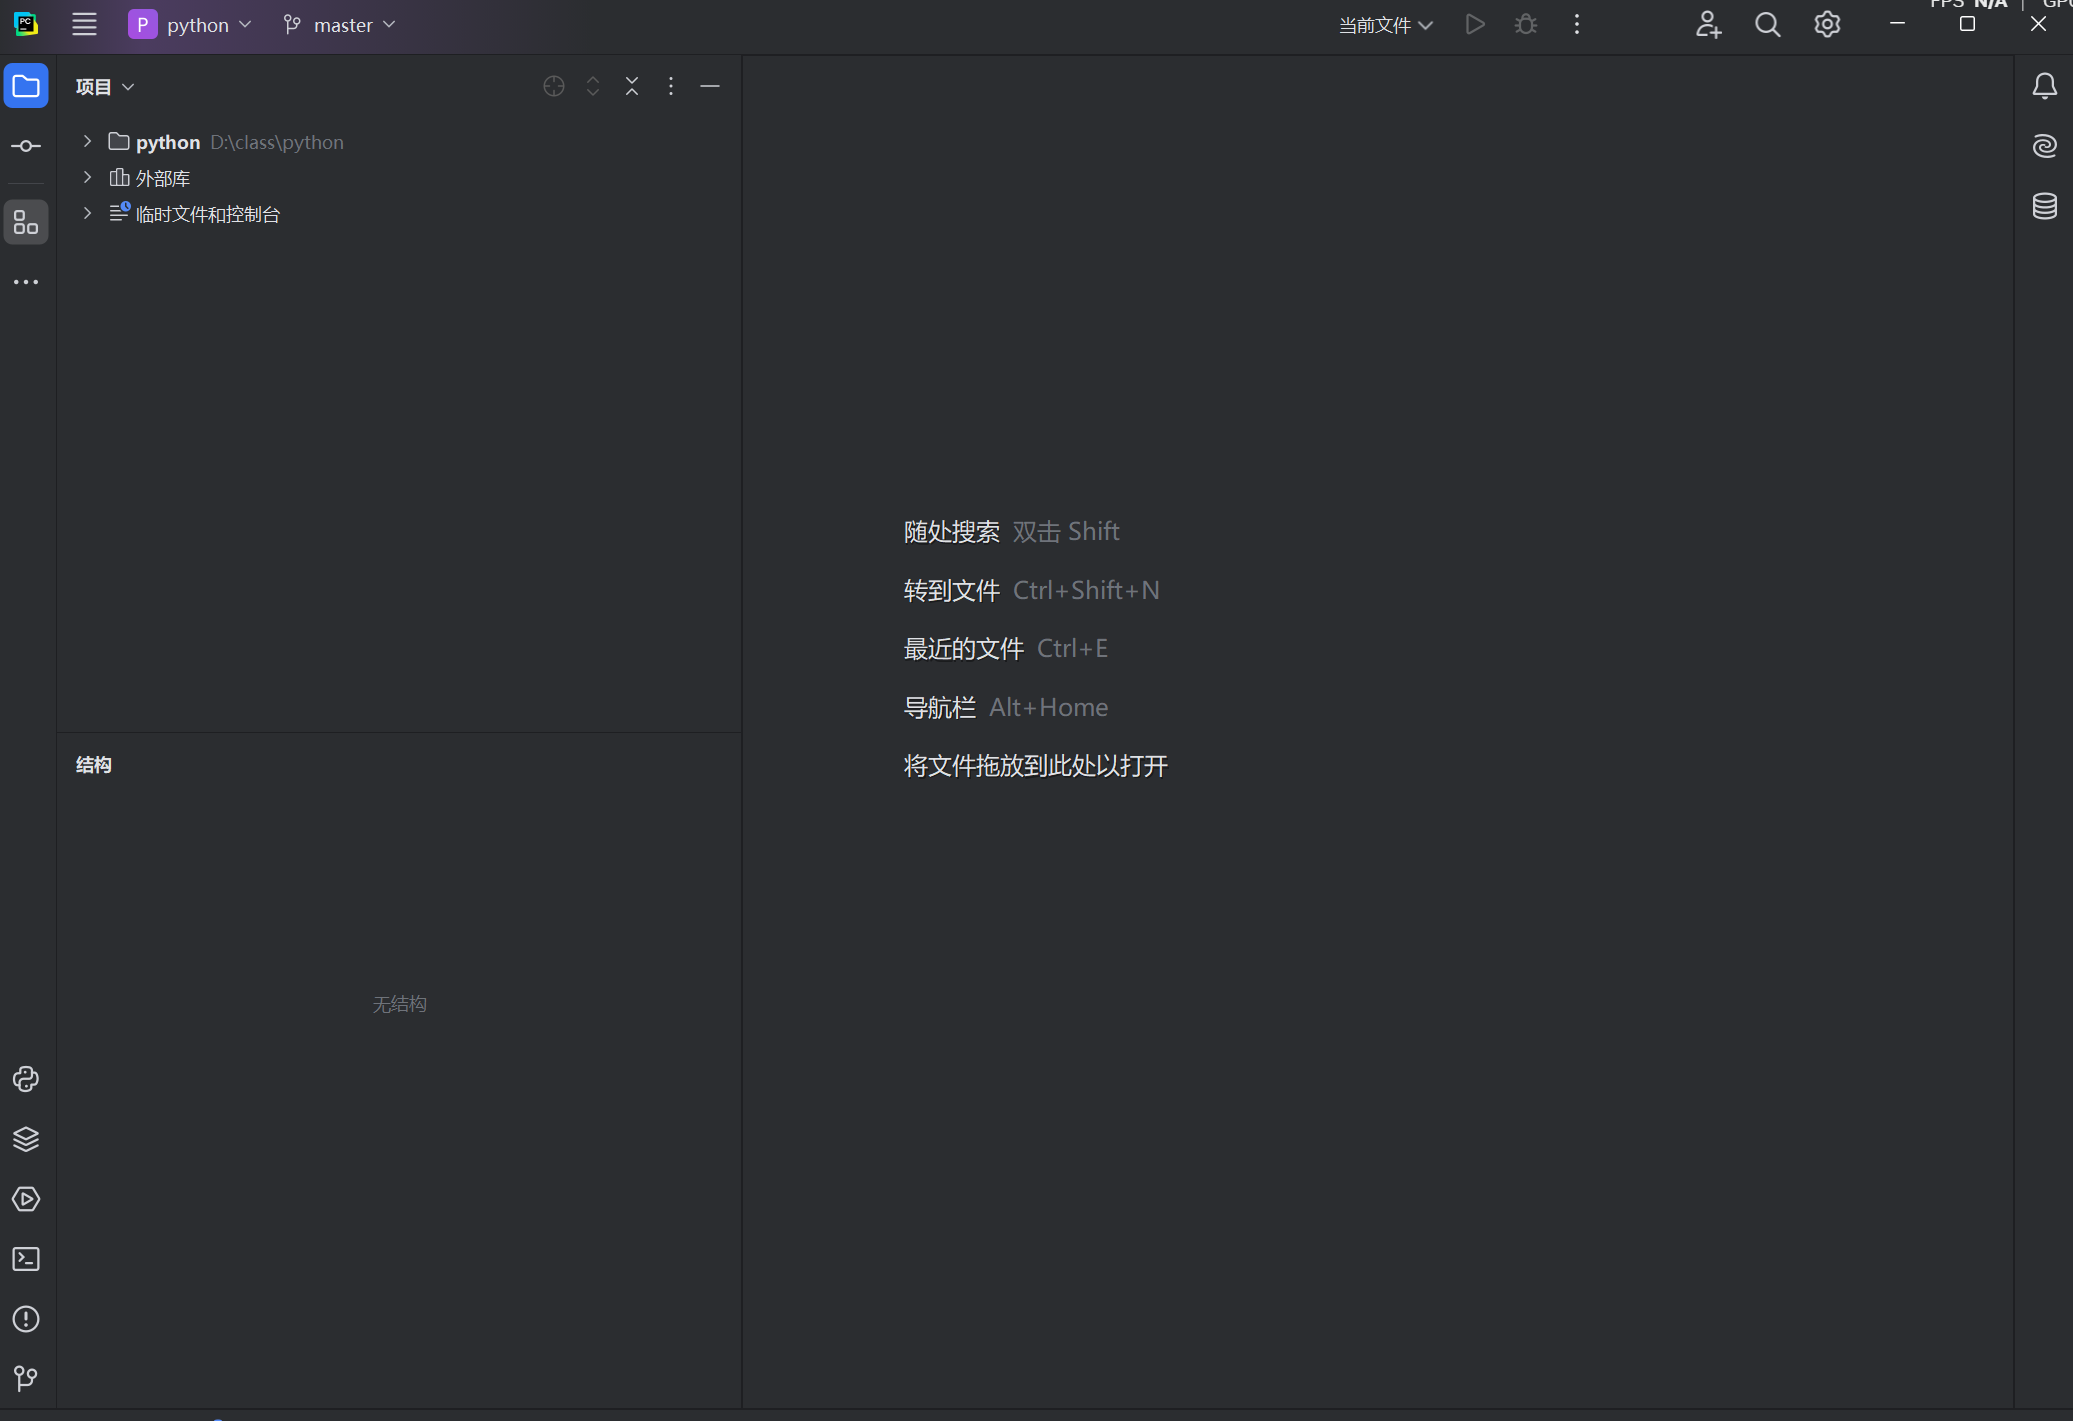Expand the python project folder

(88, 142)
